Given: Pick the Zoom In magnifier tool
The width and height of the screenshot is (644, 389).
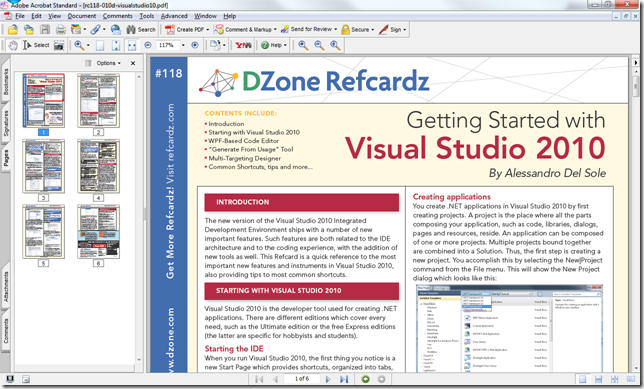Looking at the screenshot, I should pyautogui.click(x=79, y=45).
